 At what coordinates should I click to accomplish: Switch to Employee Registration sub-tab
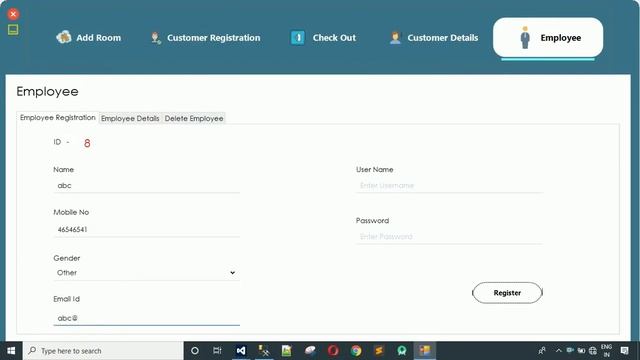(x=58, y=118)
